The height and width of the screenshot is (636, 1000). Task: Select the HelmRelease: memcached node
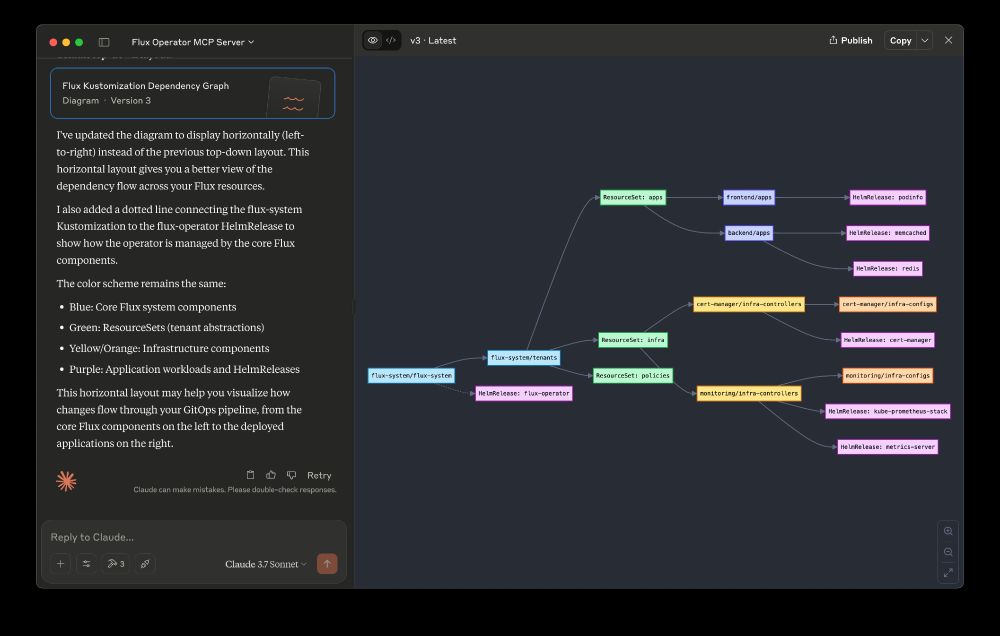(x=887, y=233)
